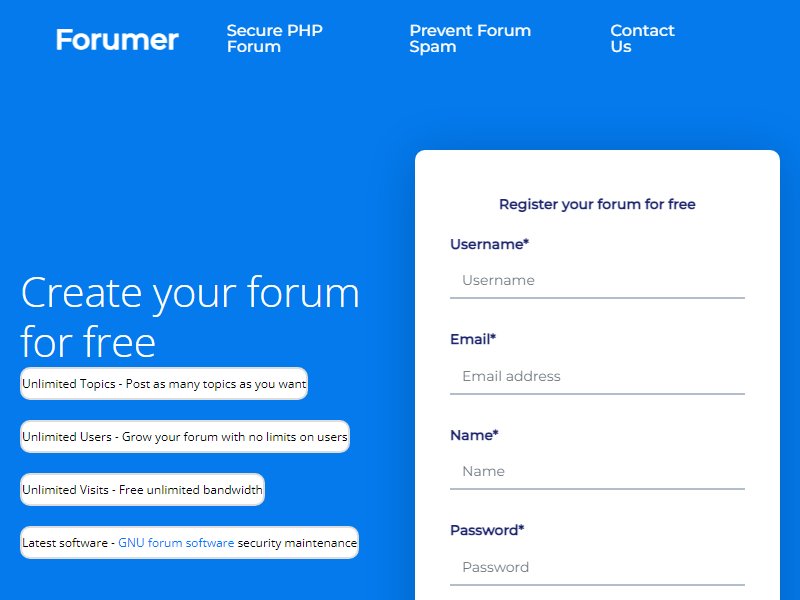Select the Latest software feature badge

189,543
